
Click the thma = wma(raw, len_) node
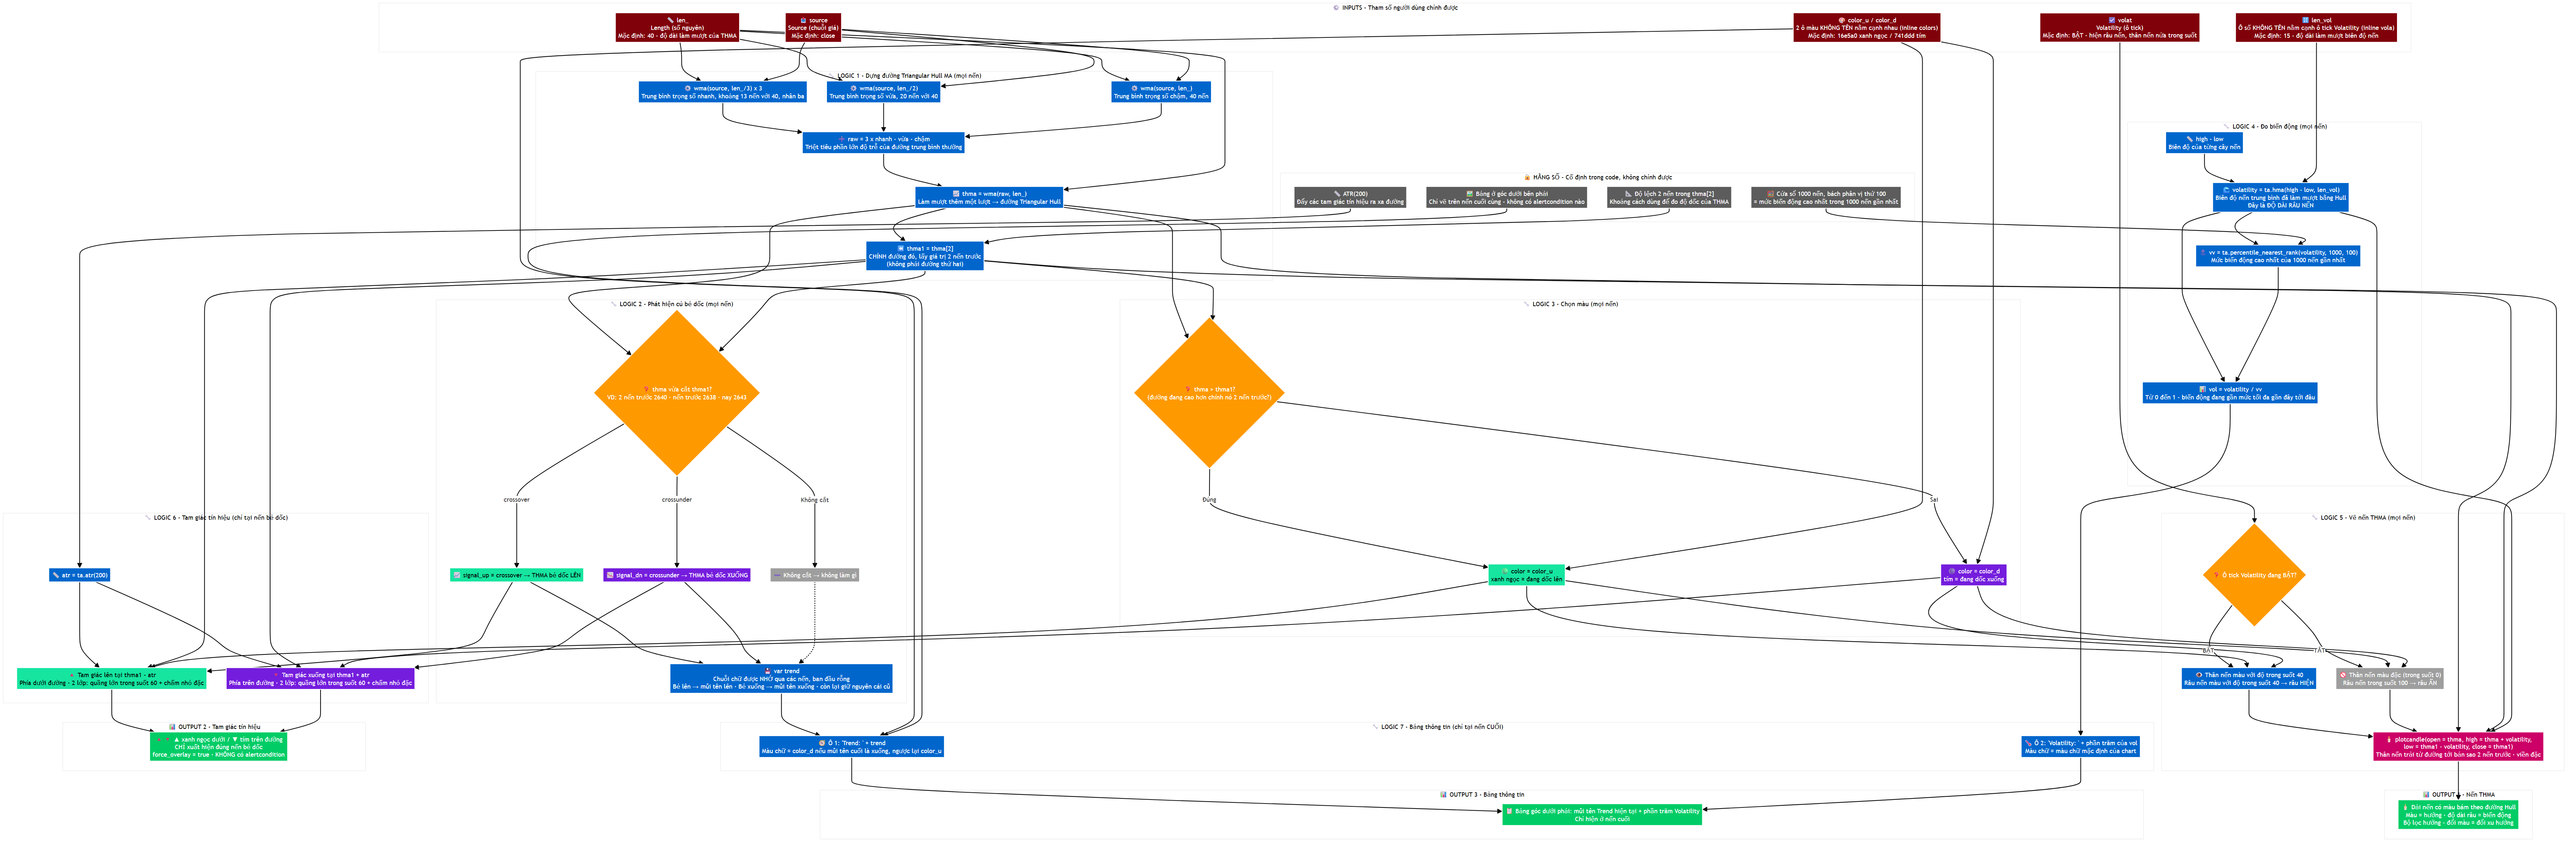click(x=989, y=197)
